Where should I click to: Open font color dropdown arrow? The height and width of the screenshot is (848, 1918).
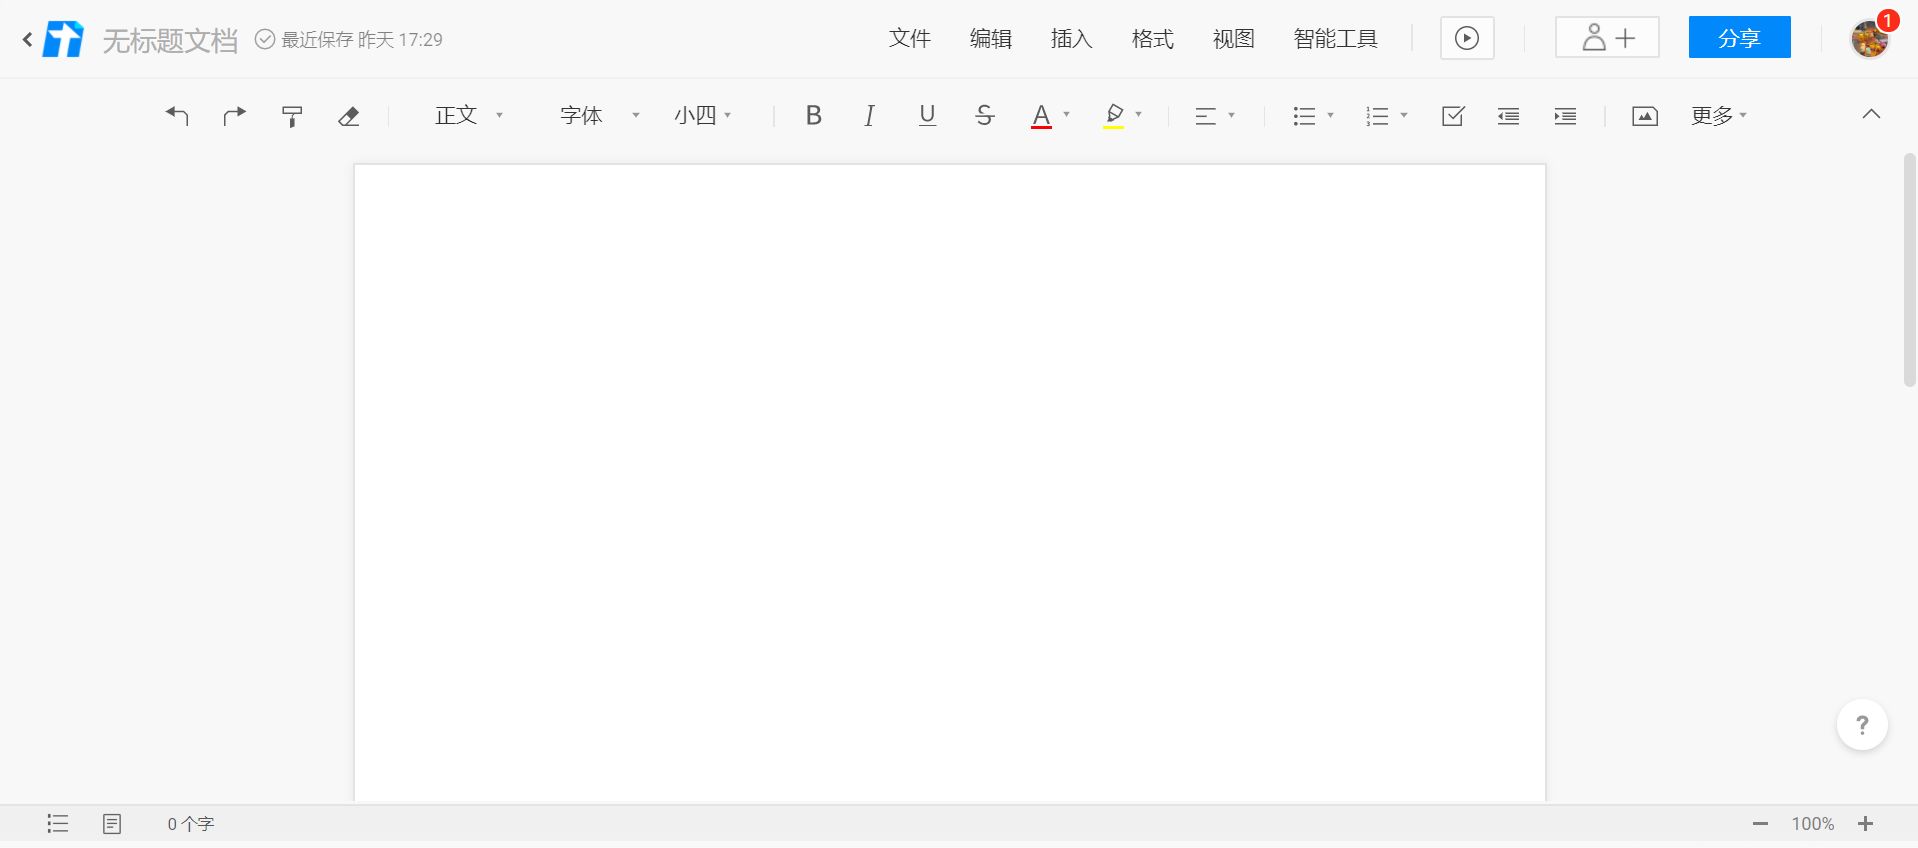(x=1067, y=115)
